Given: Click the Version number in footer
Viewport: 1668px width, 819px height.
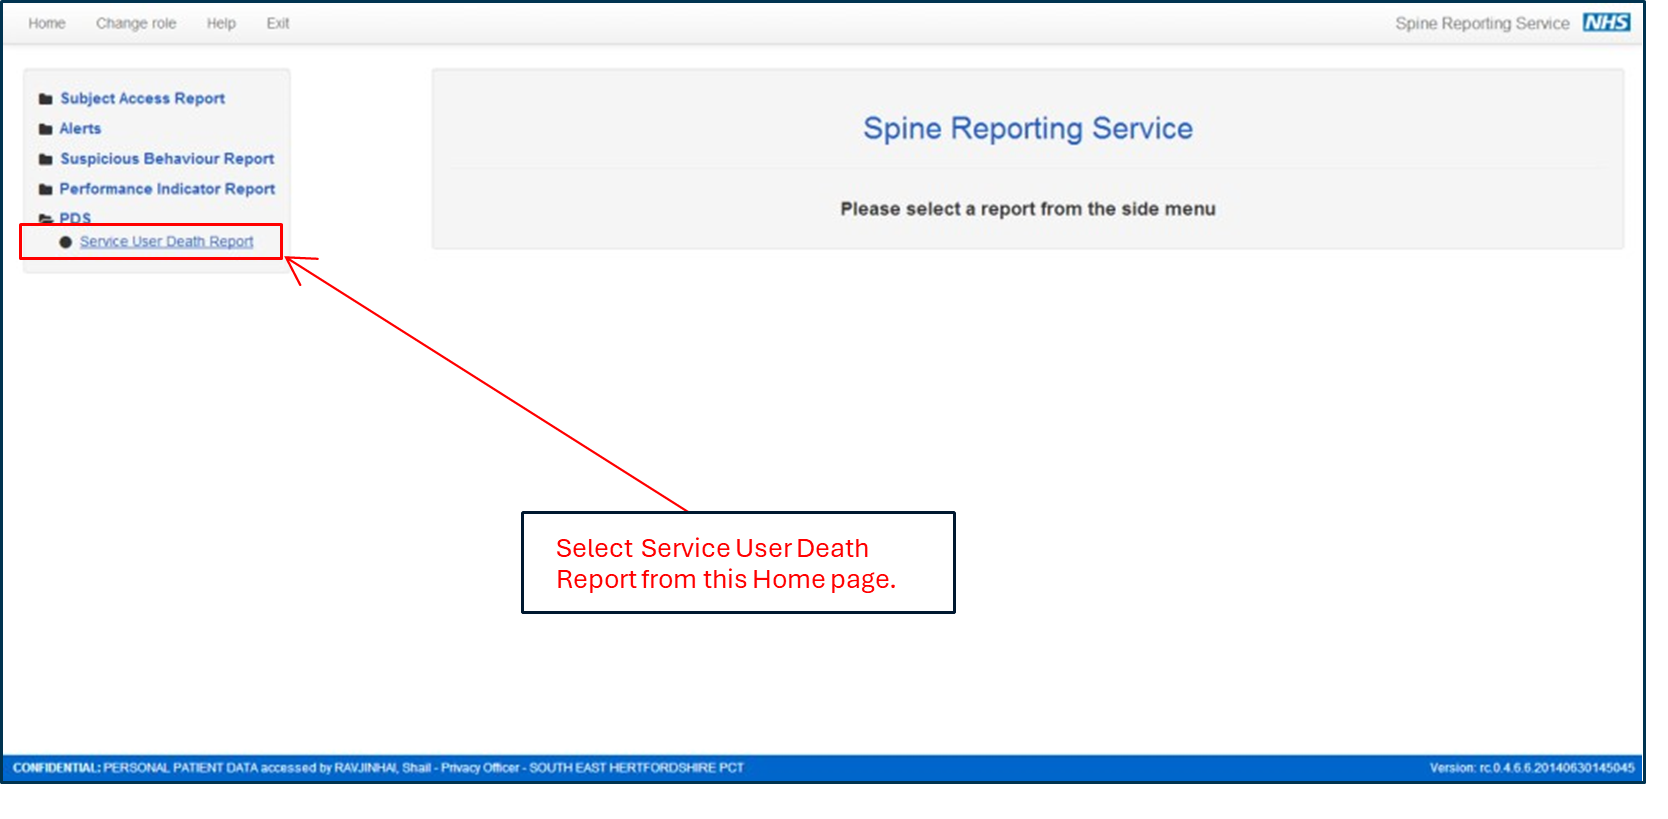Looking at the screenshot, I should 1532,768.
